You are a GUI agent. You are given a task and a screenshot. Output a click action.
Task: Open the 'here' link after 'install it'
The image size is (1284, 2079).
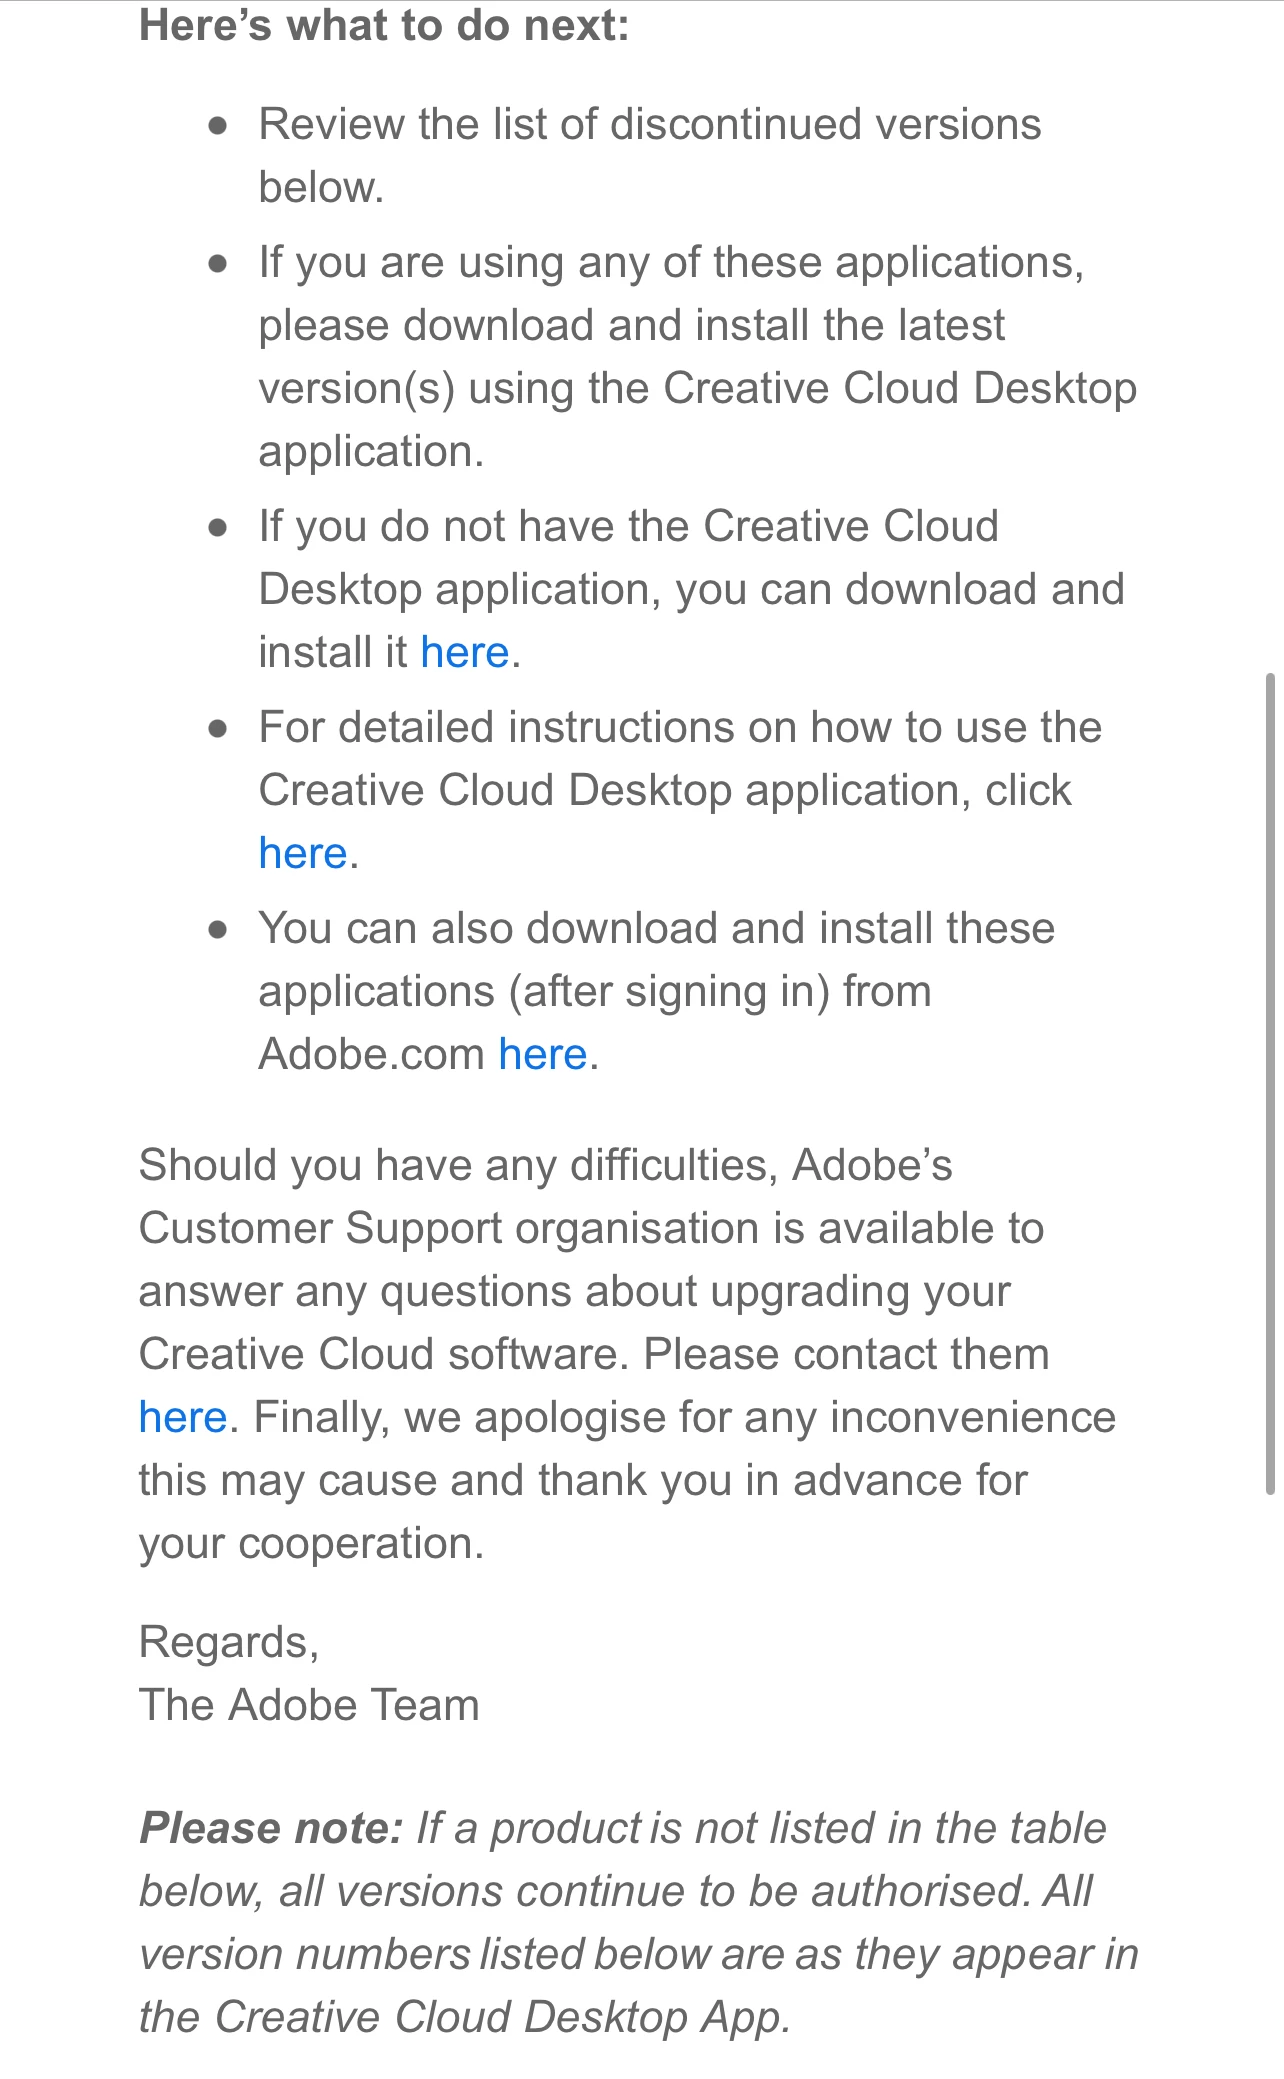click(x=465, y=653)
